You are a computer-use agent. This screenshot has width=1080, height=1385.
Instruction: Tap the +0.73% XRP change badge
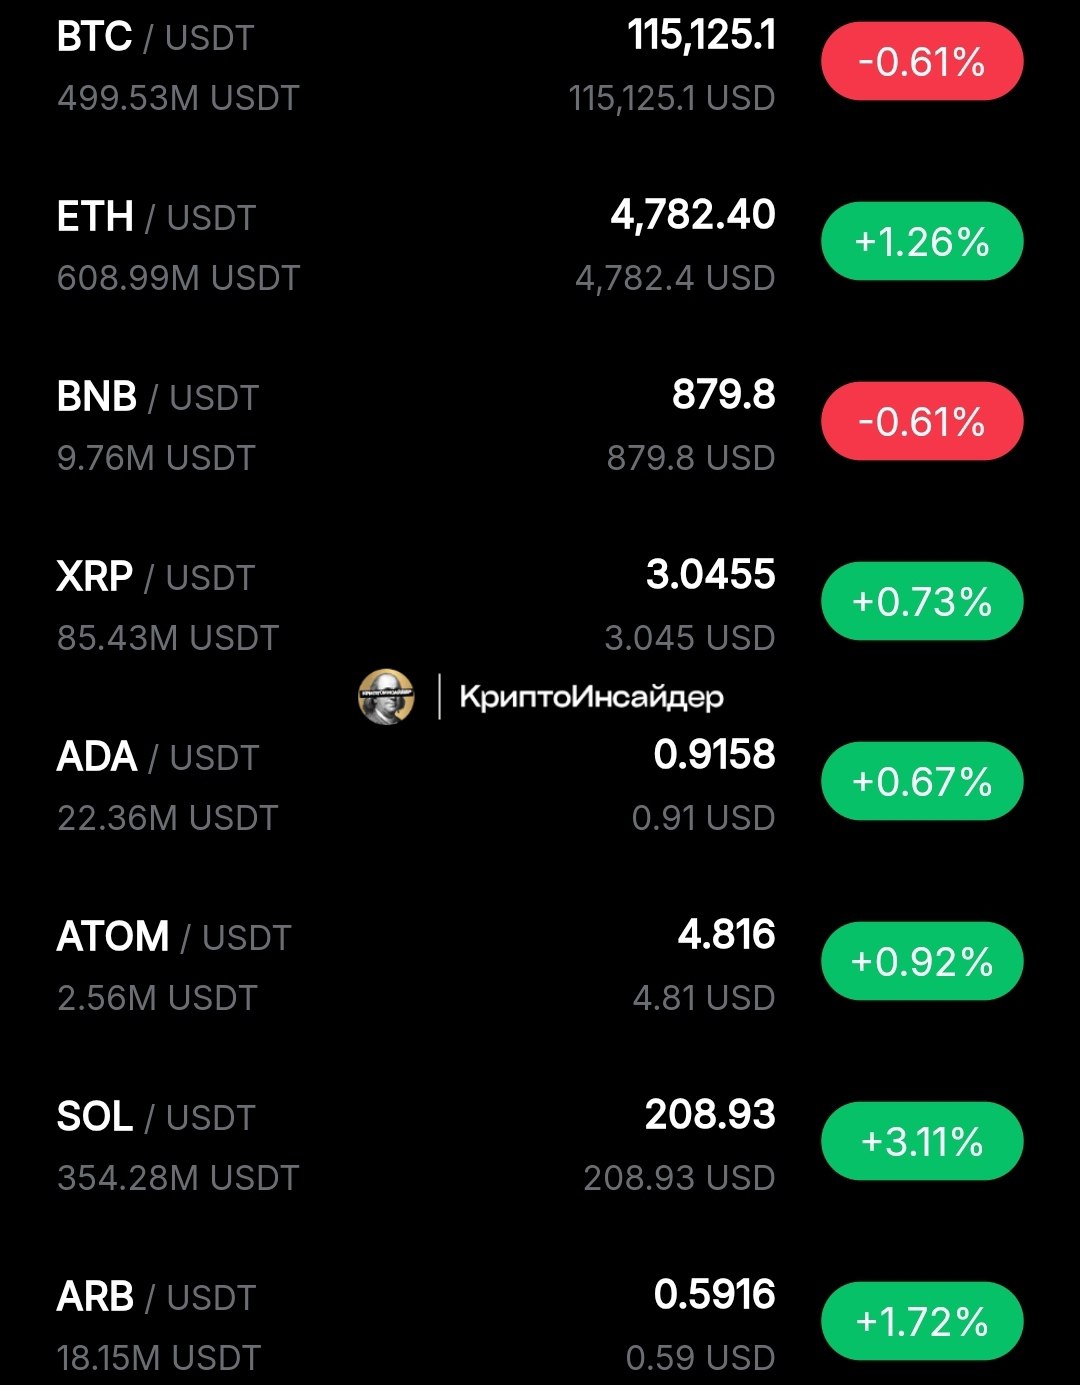(922, 602)
